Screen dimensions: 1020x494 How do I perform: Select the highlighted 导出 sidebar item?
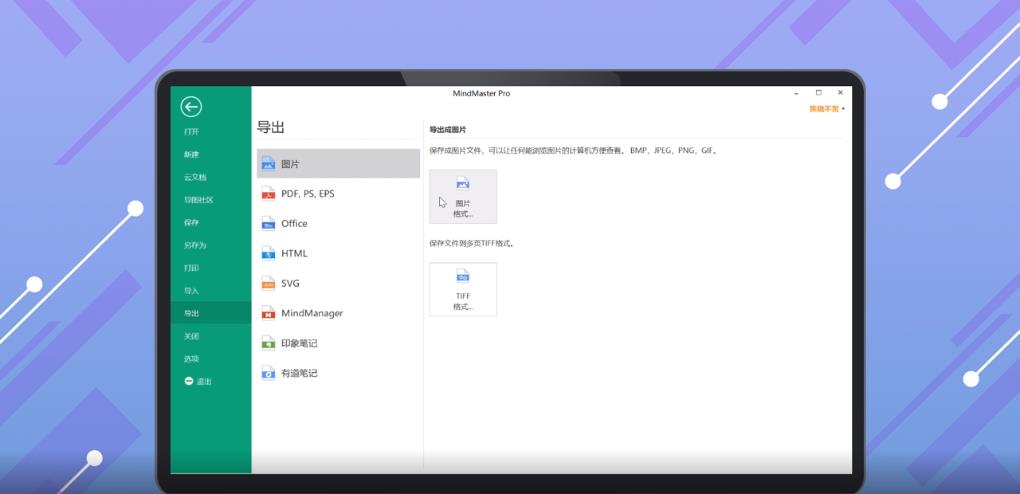point(211,313)
